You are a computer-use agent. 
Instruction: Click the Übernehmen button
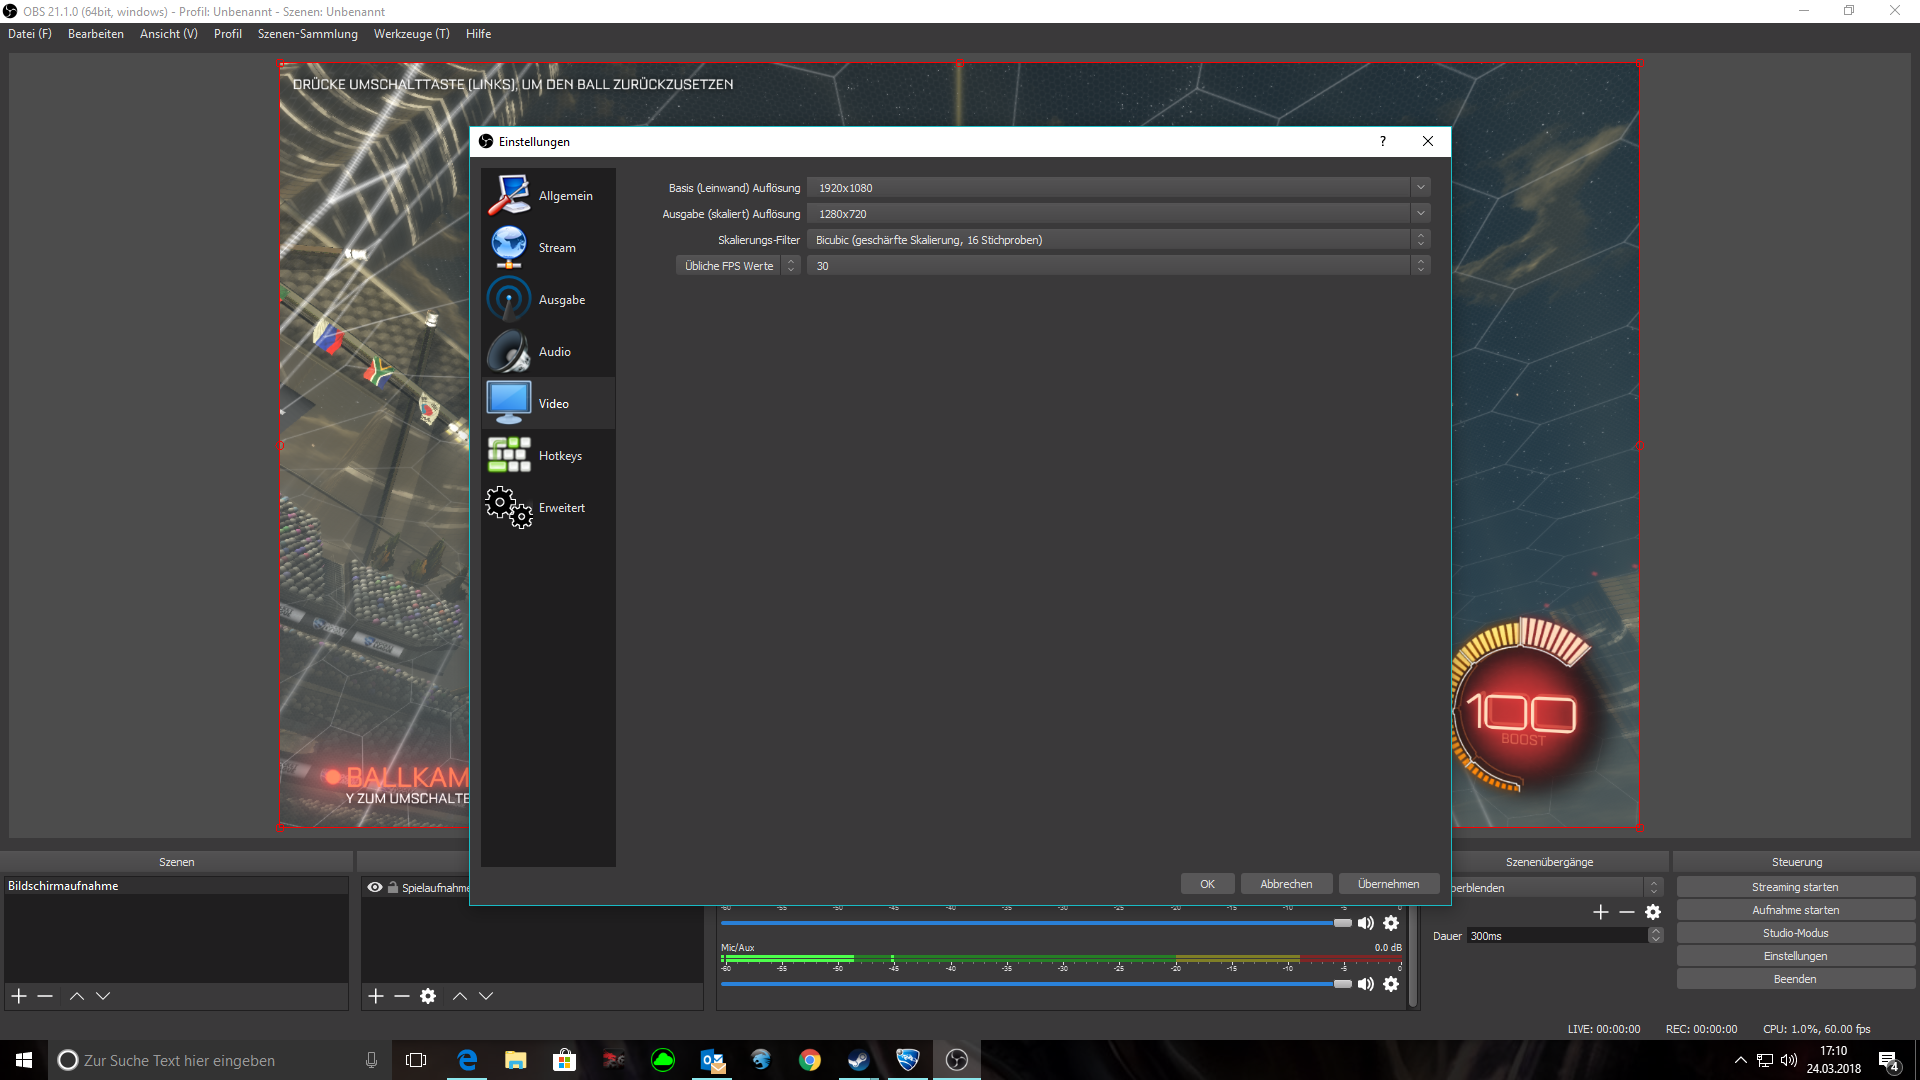1388,884
